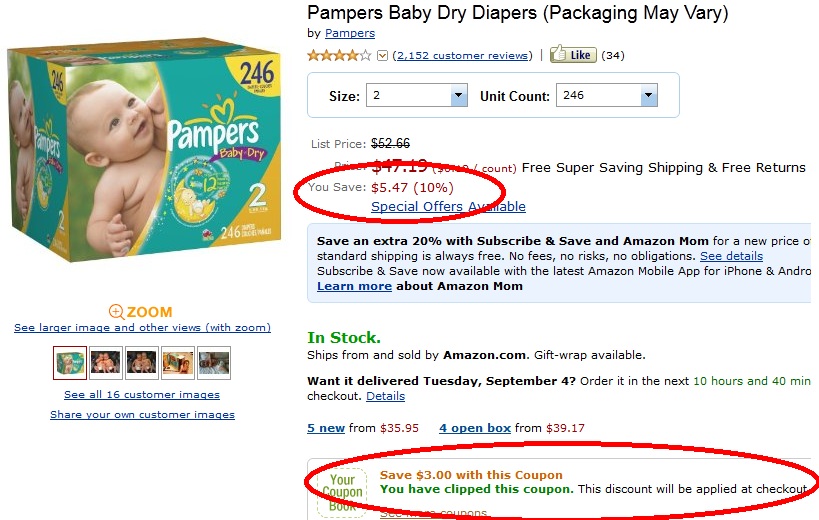Click the Special Offers Available link

coord(448,207)
